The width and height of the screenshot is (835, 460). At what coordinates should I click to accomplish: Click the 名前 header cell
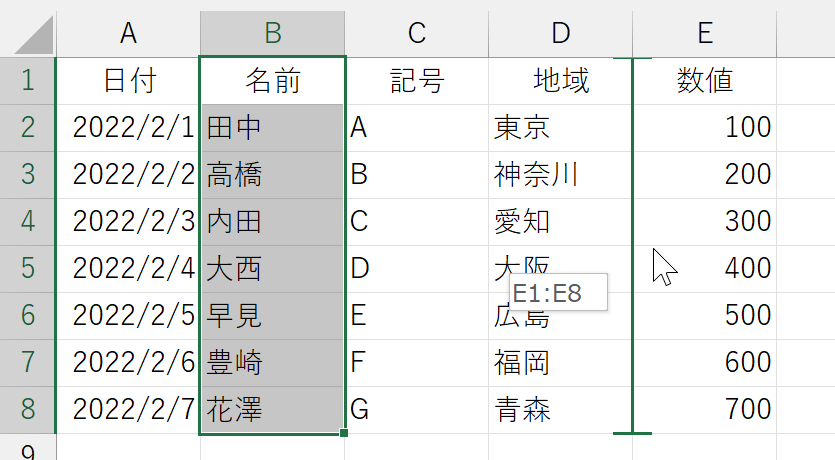pos(273,81)
